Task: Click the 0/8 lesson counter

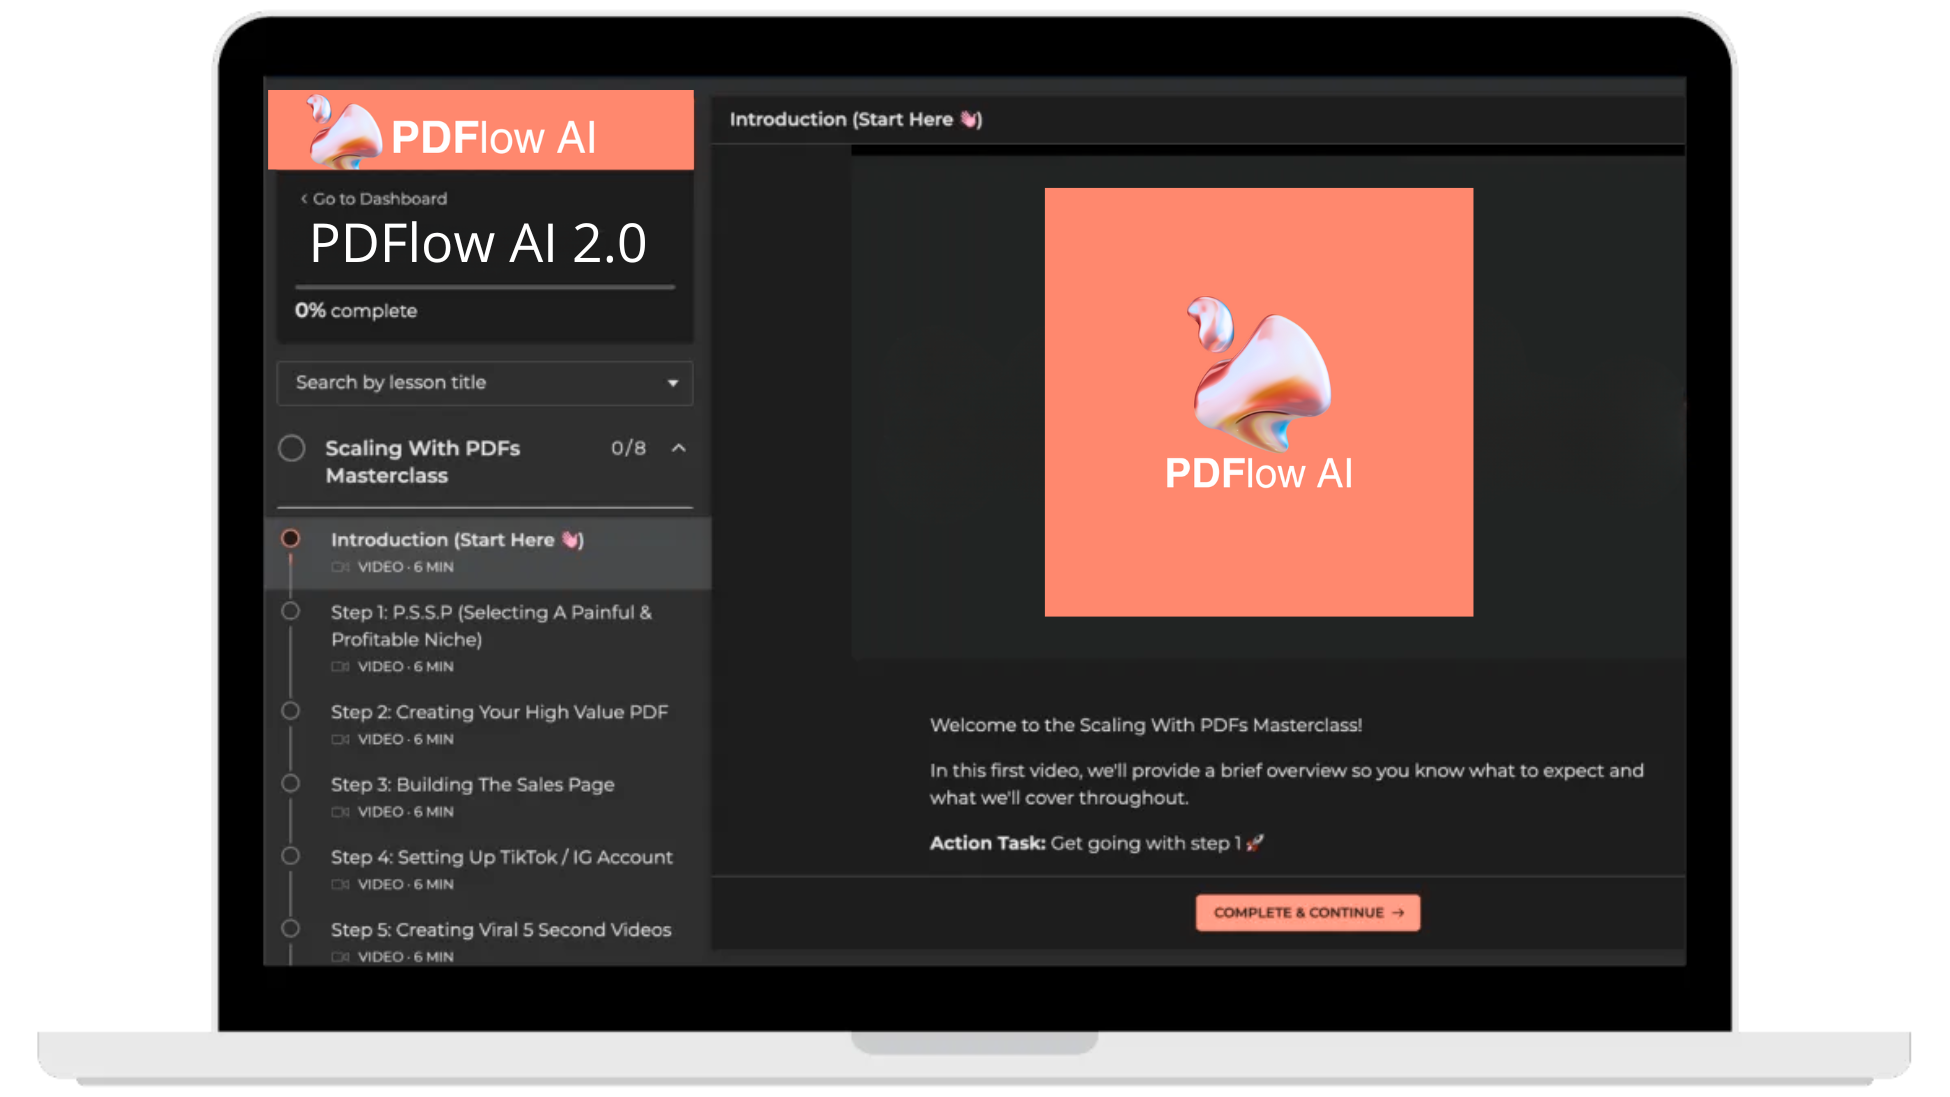Action: [628, 448]
